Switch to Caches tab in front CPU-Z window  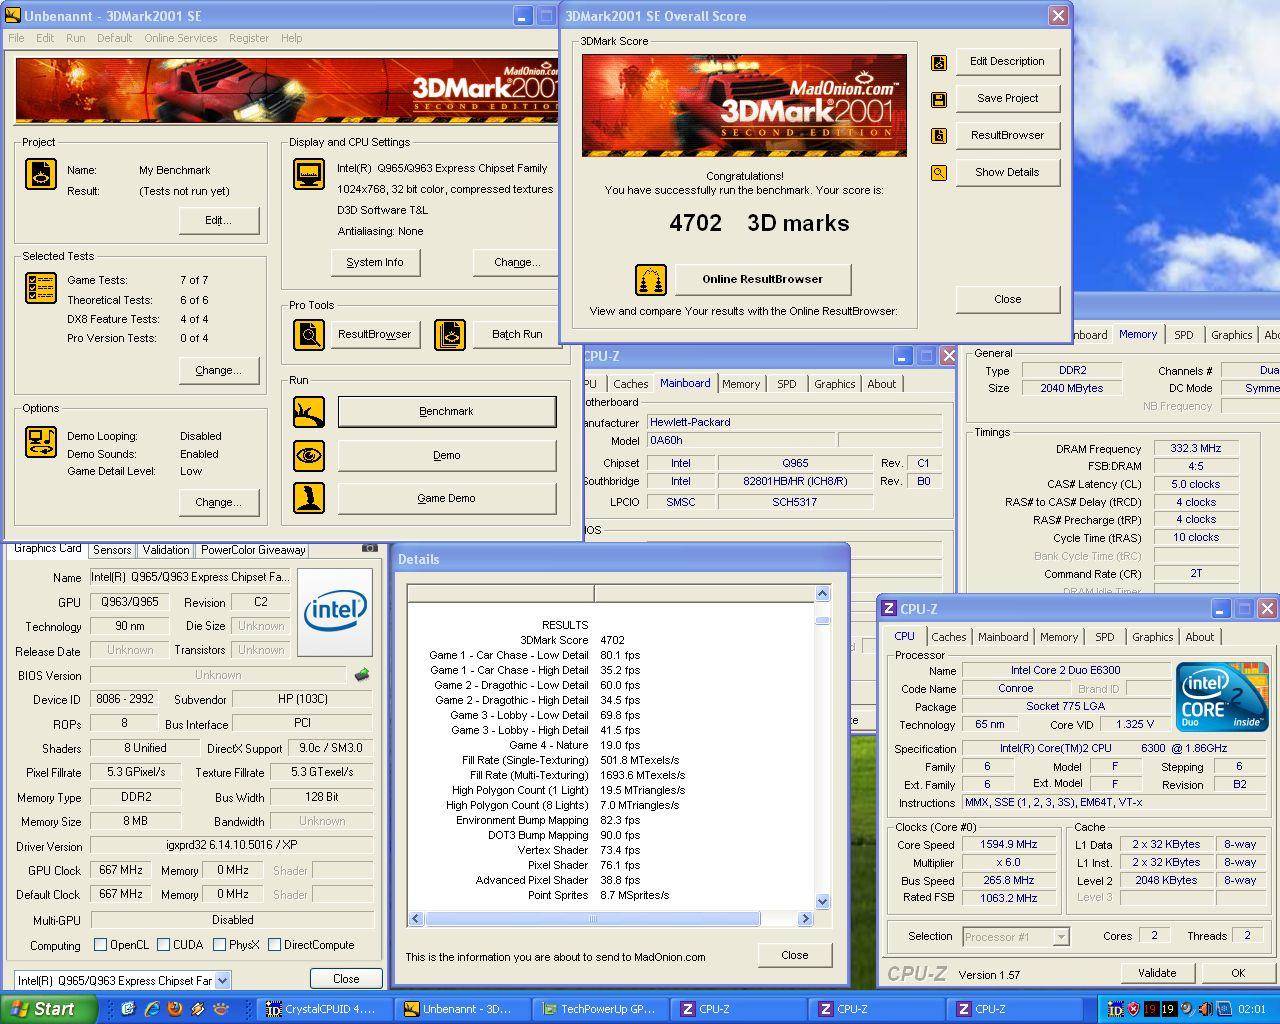948,637
